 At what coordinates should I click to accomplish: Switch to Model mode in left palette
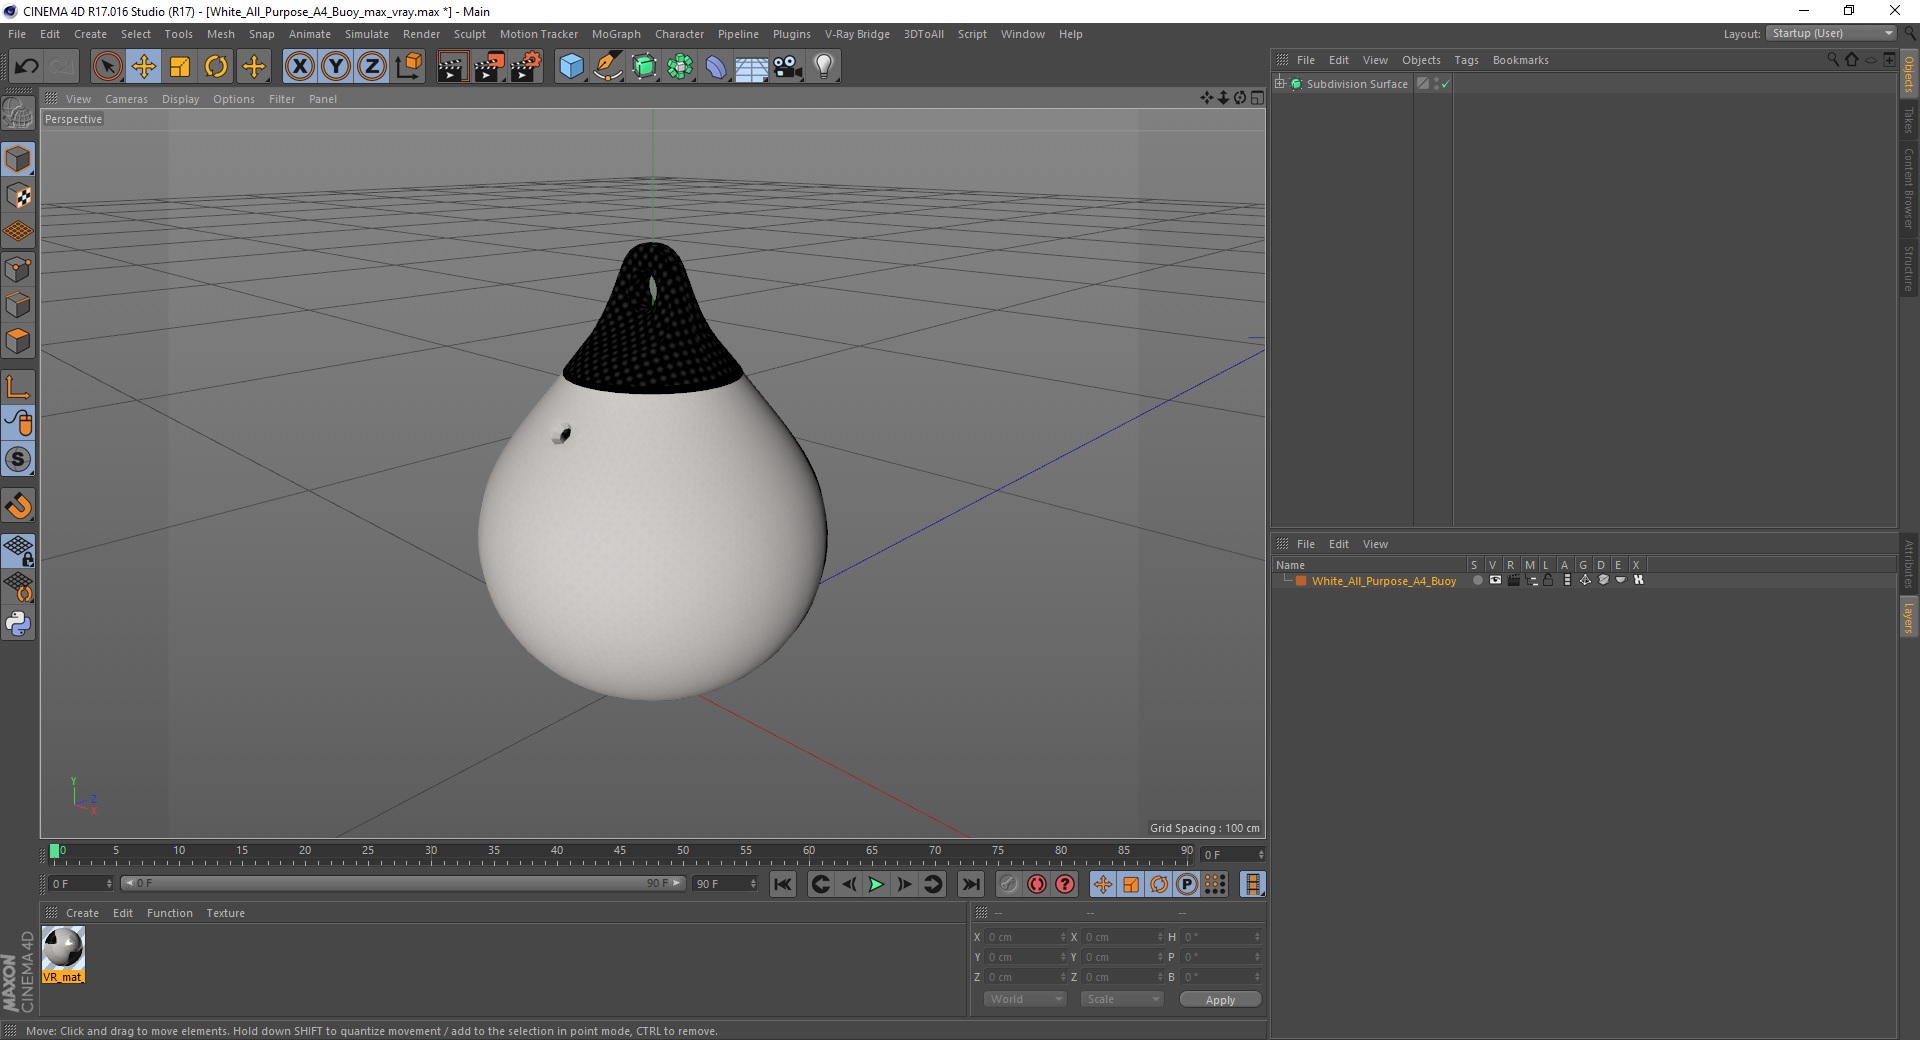(18, 160)
